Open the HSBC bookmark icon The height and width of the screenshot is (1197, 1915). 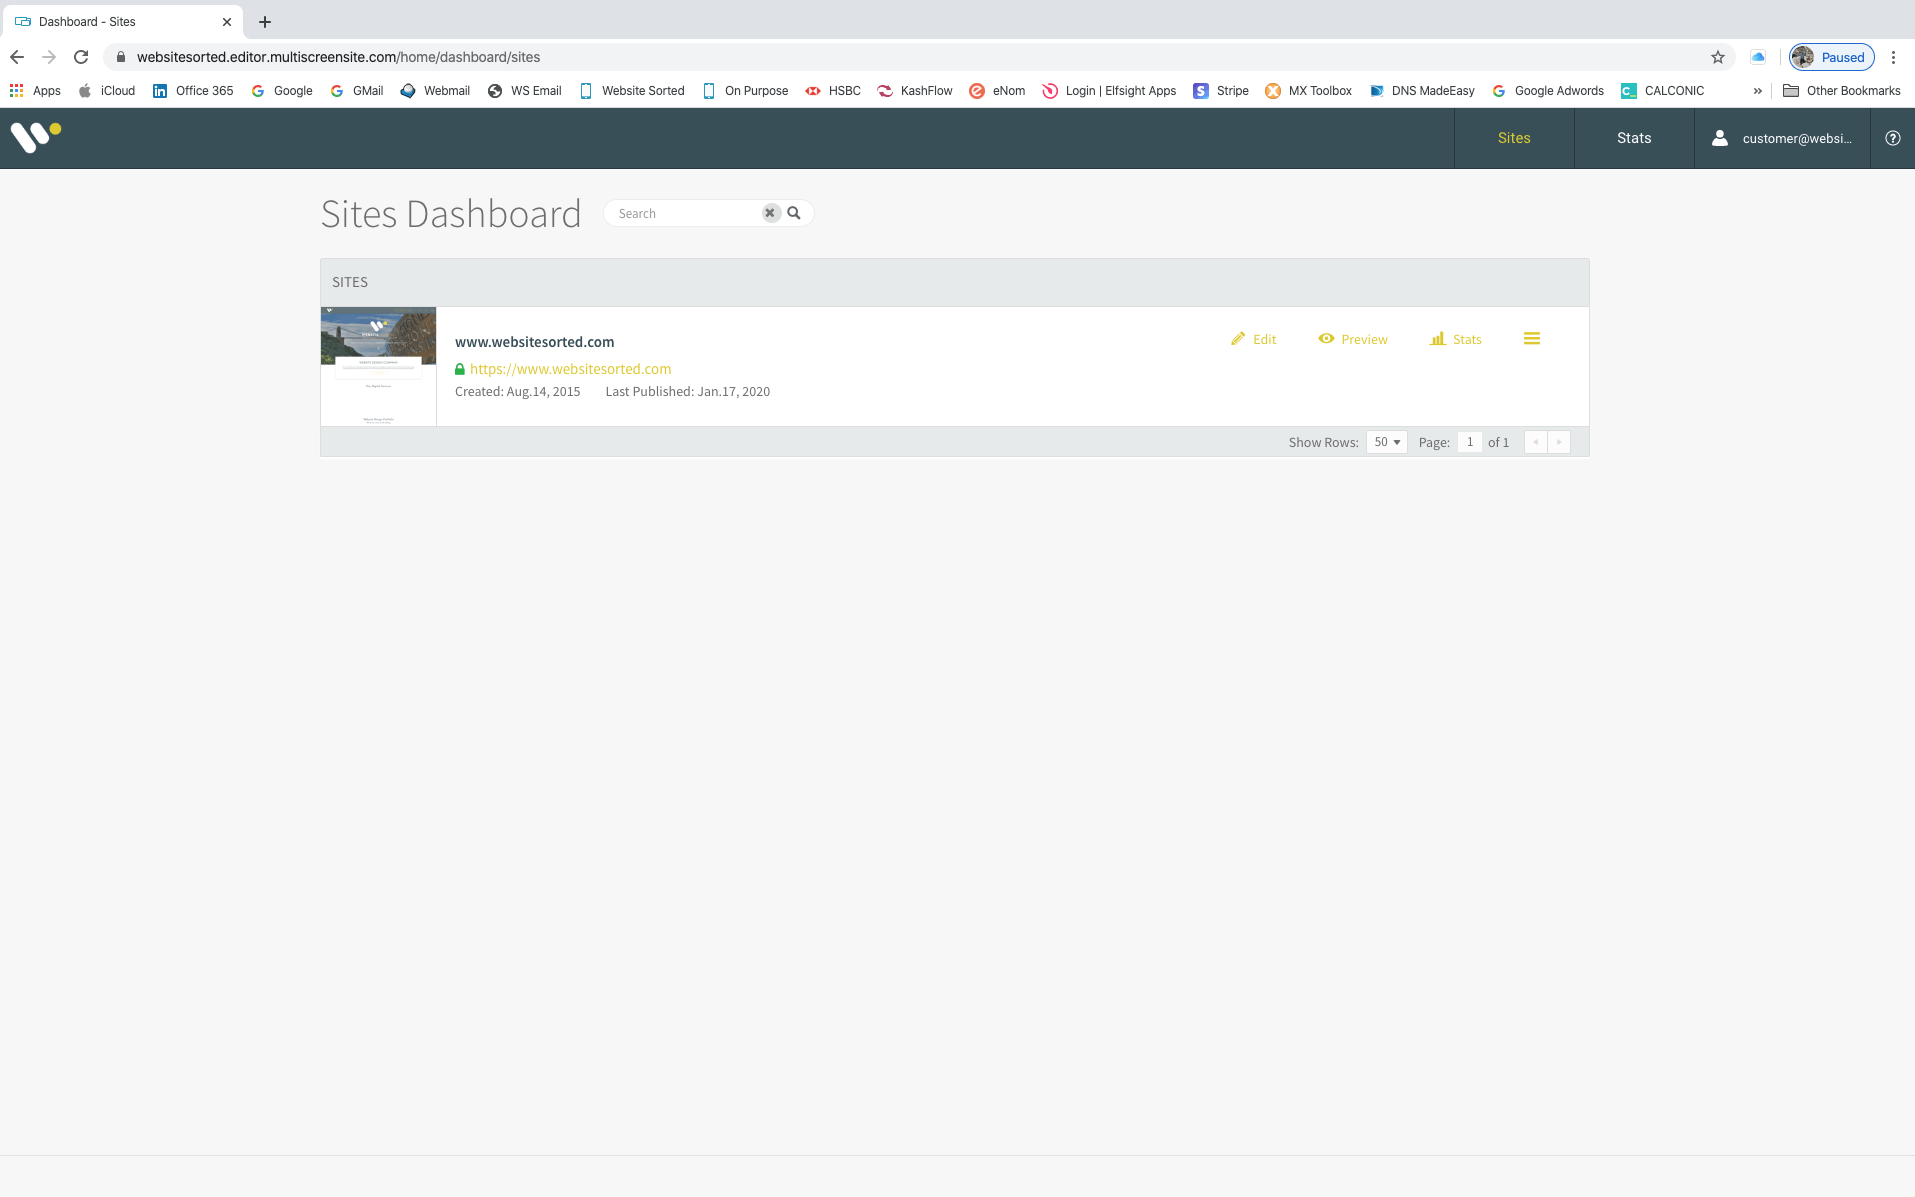pos(812,90)
